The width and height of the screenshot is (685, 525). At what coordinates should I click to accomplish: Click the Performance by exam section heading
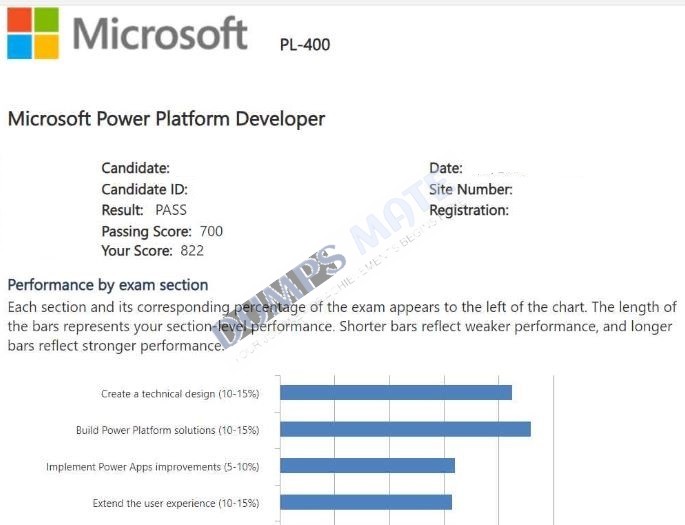pos(108,285)
